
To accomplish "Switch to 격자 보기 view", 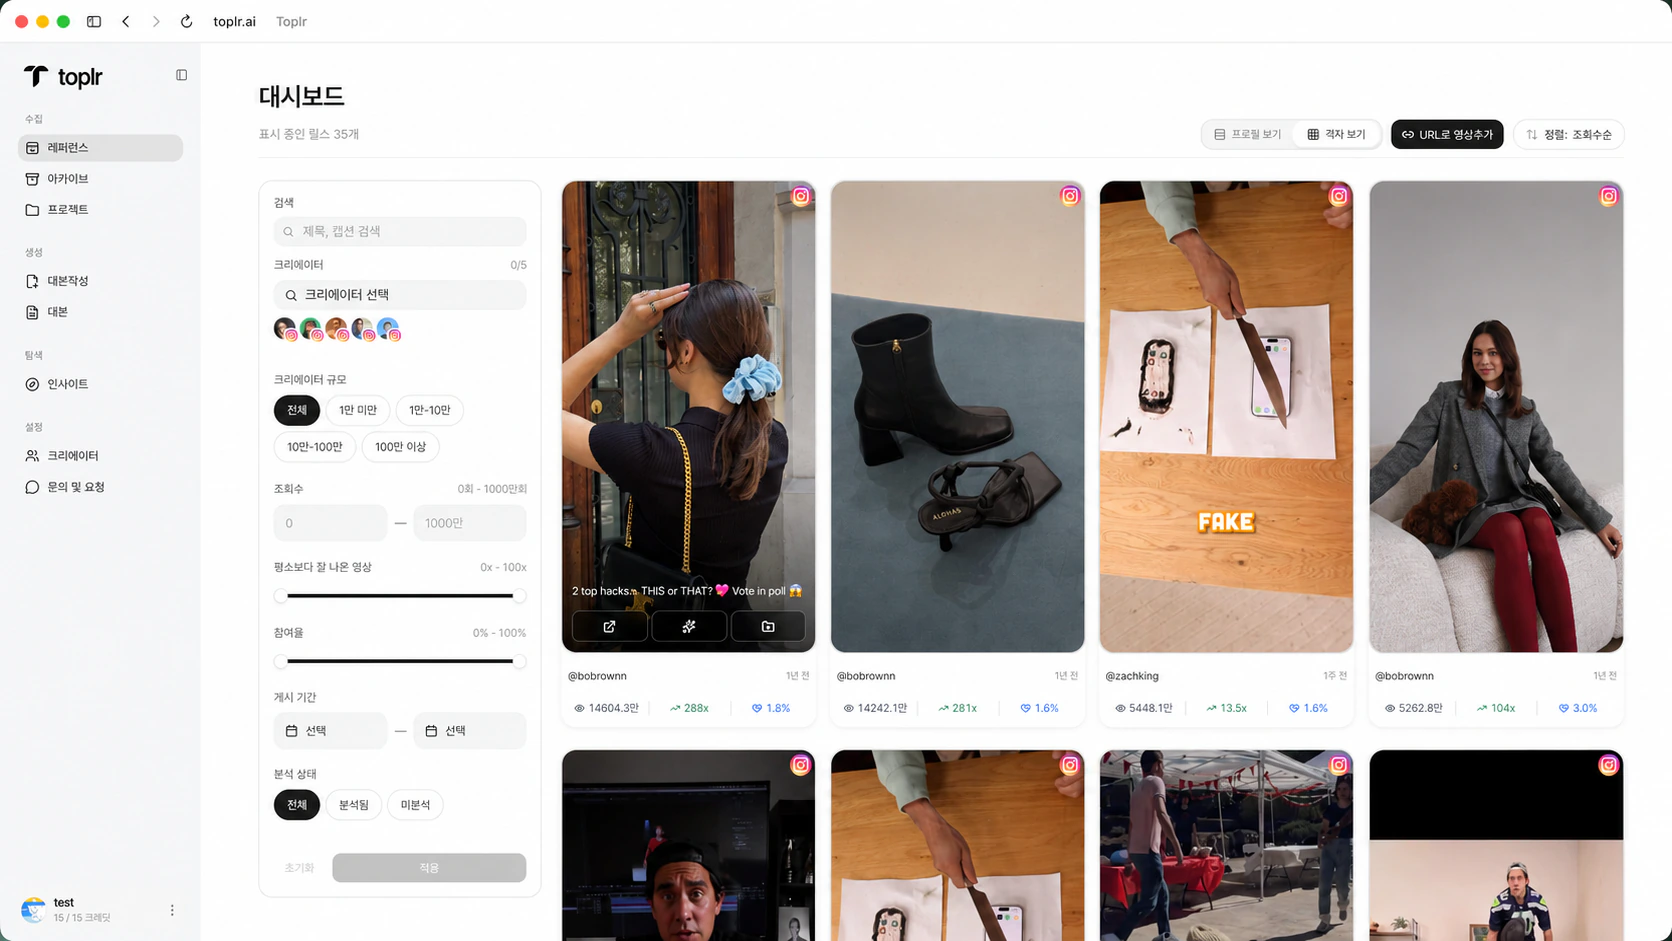I will 1336,134.
